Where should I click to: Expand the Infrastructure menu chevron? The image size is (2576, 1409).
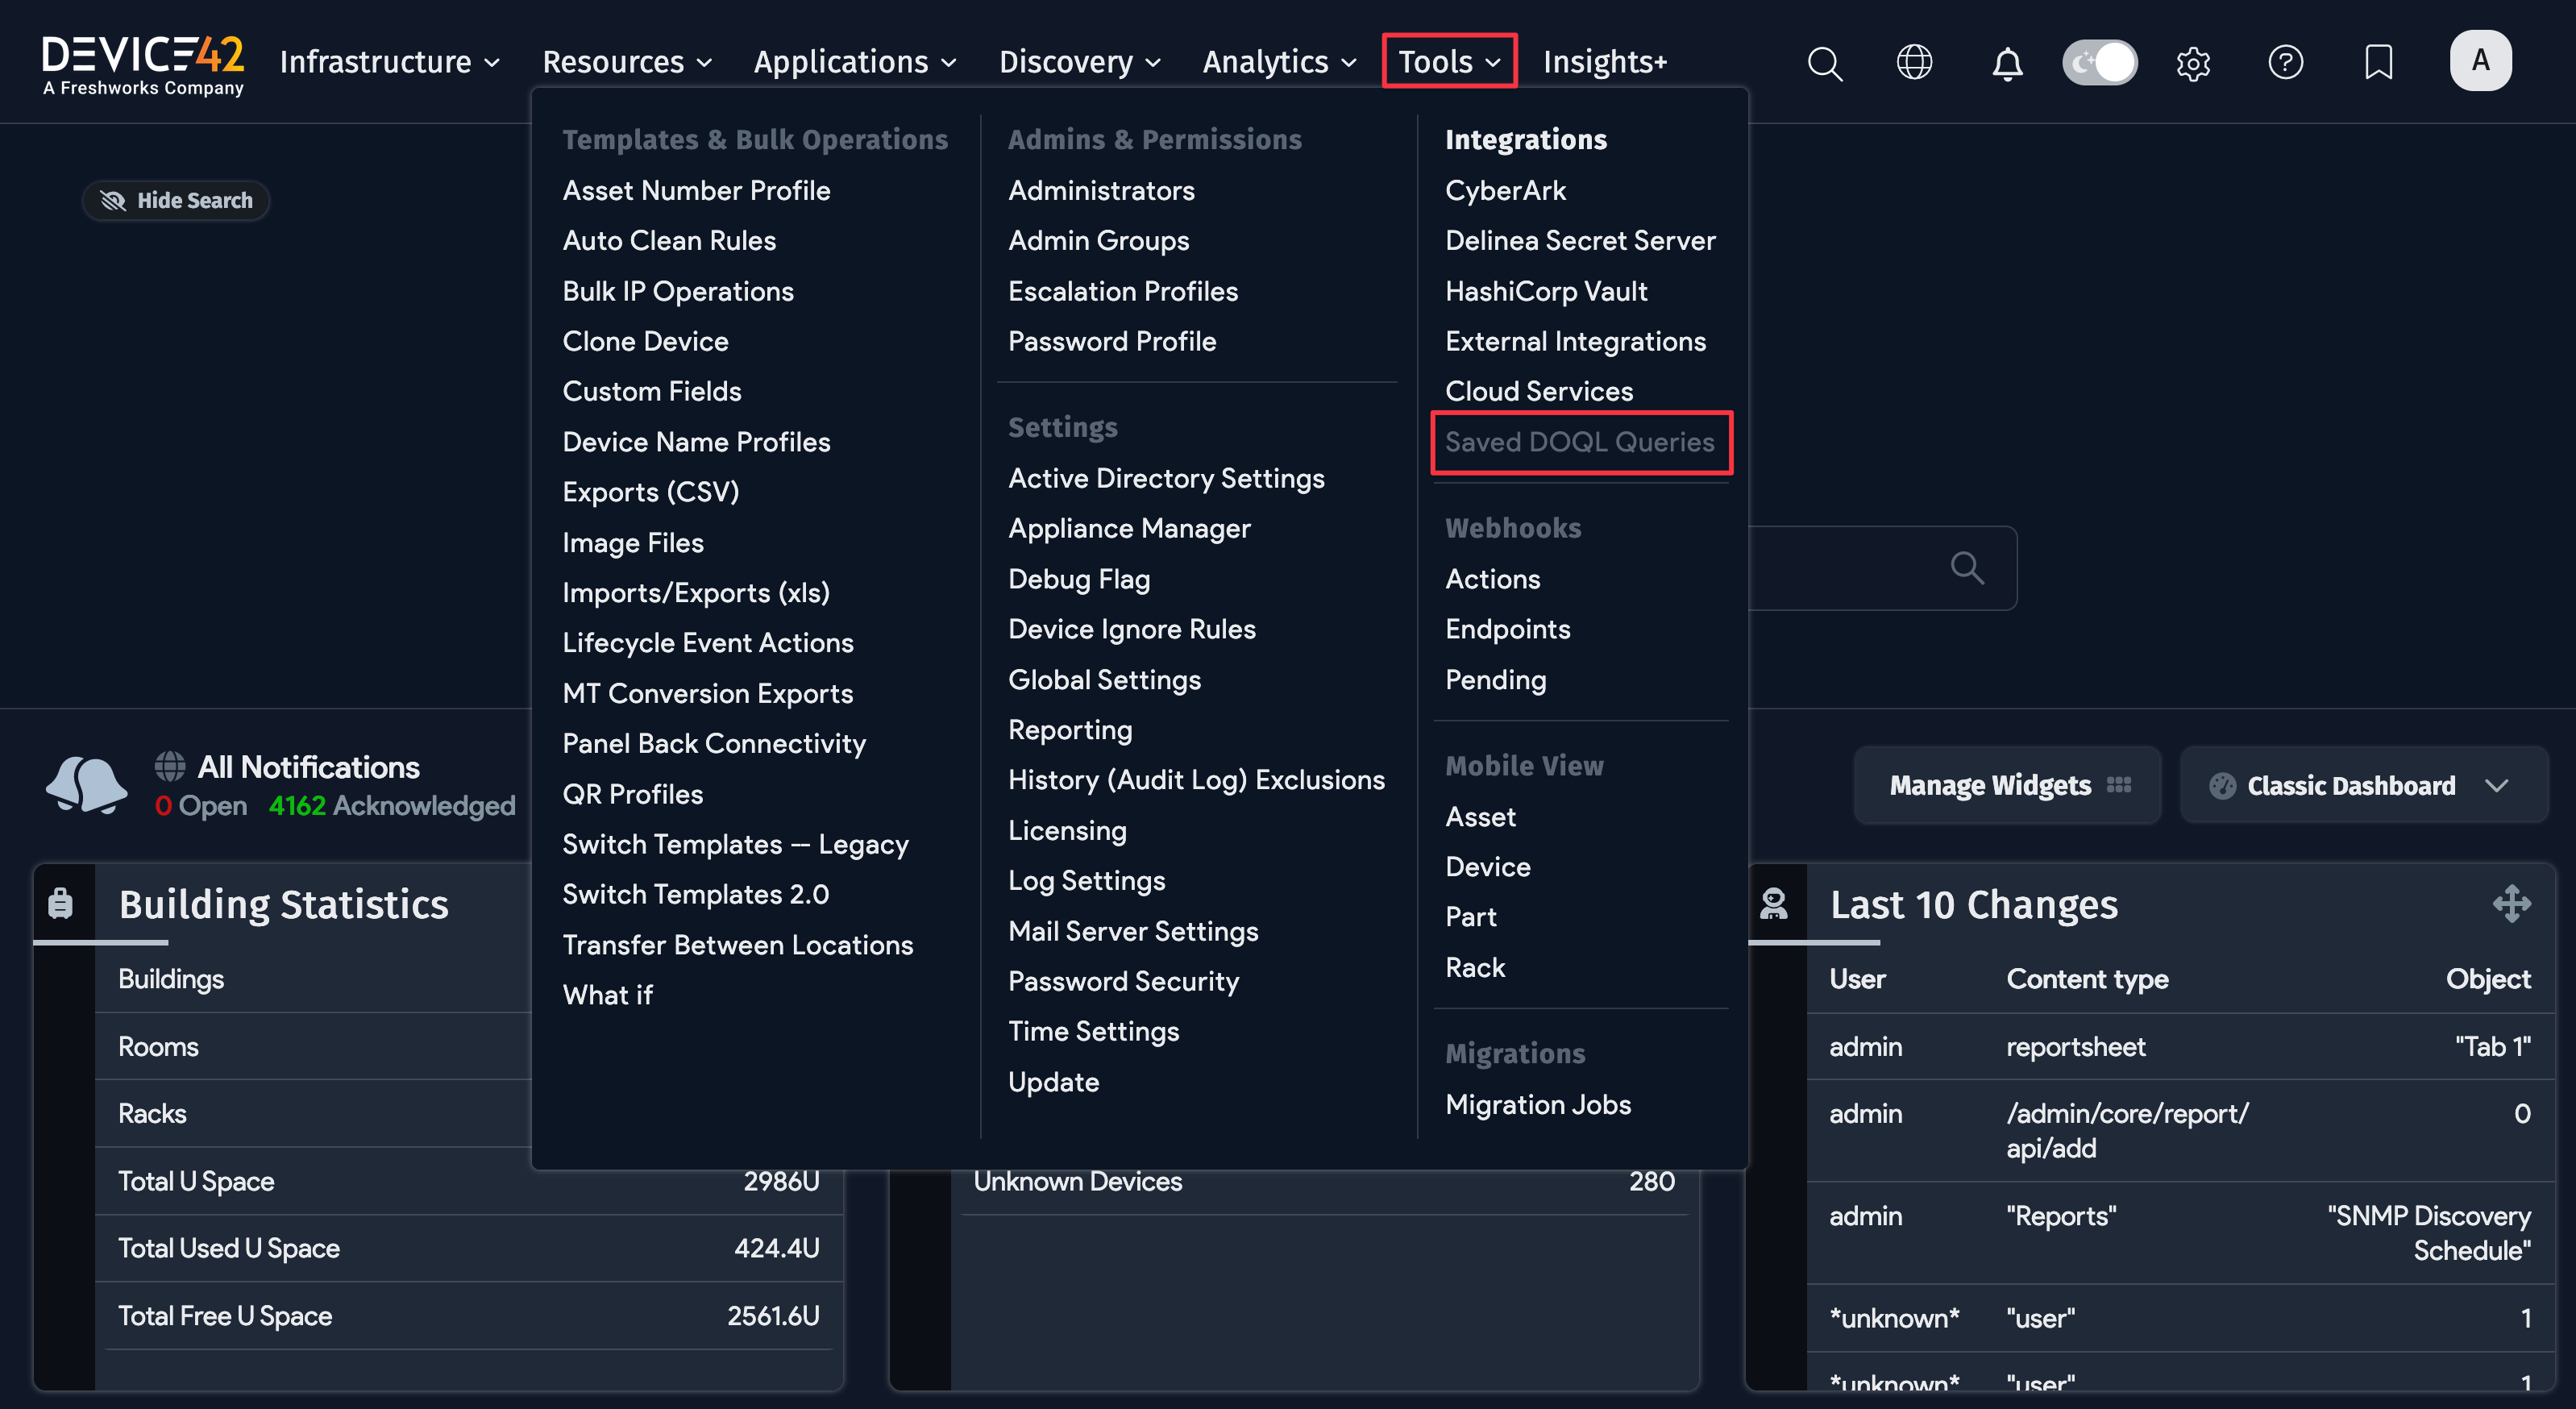[494, 62]
